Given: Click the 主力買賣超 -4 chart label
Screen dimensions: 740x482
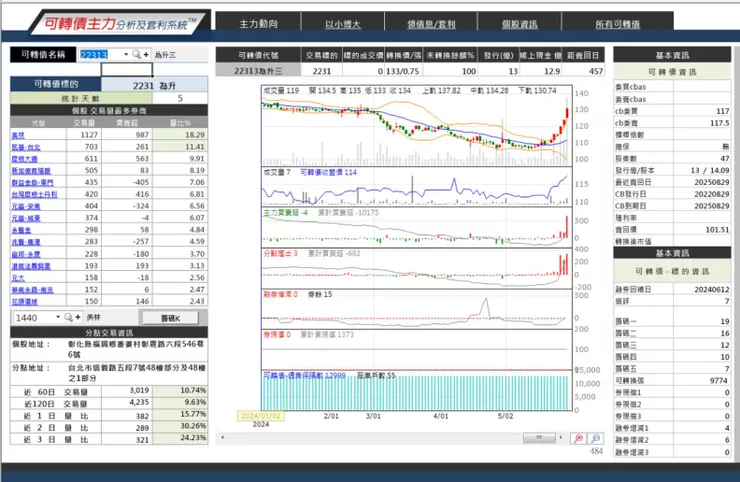Looking at the screenshot, I should pos(286,213).
